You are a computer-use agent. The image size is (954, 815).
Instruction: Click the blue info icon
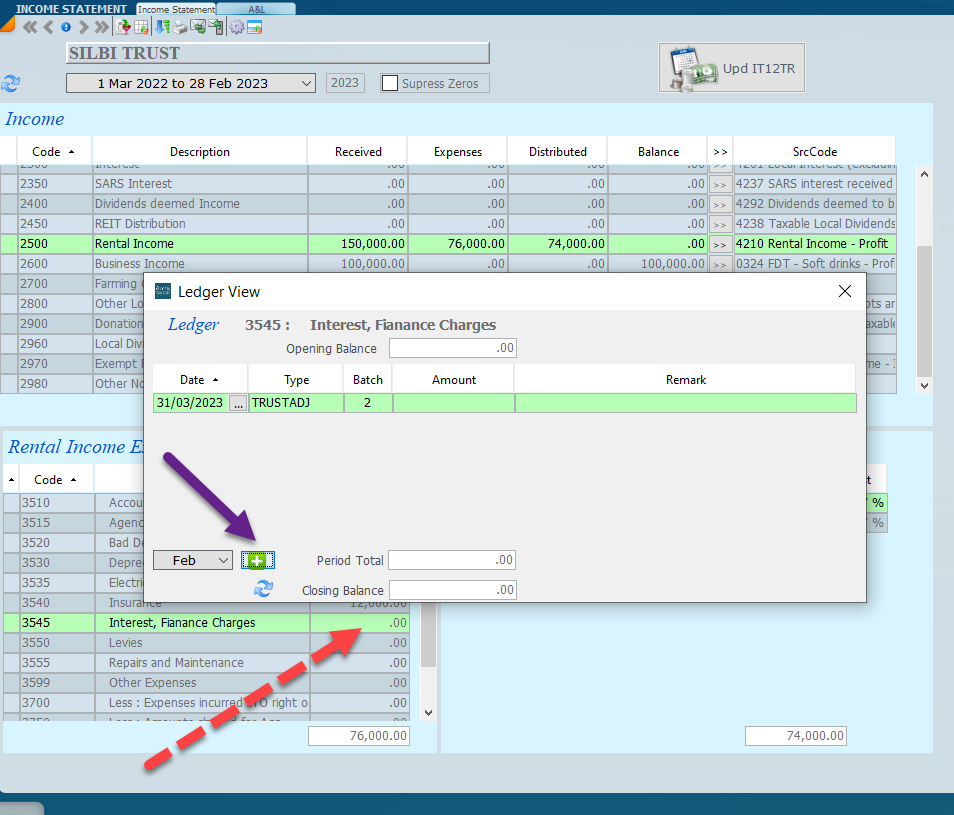(66, 27)
